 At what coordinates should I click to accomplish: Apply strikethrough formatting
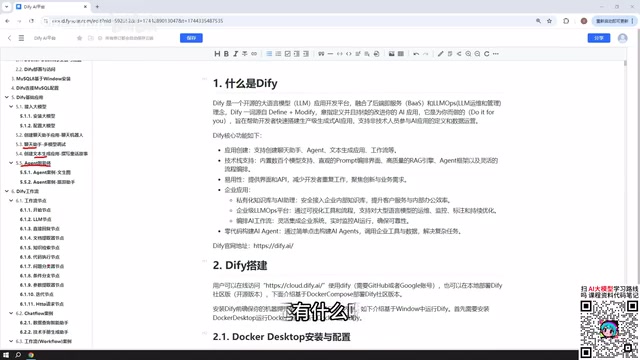point(244,54)
